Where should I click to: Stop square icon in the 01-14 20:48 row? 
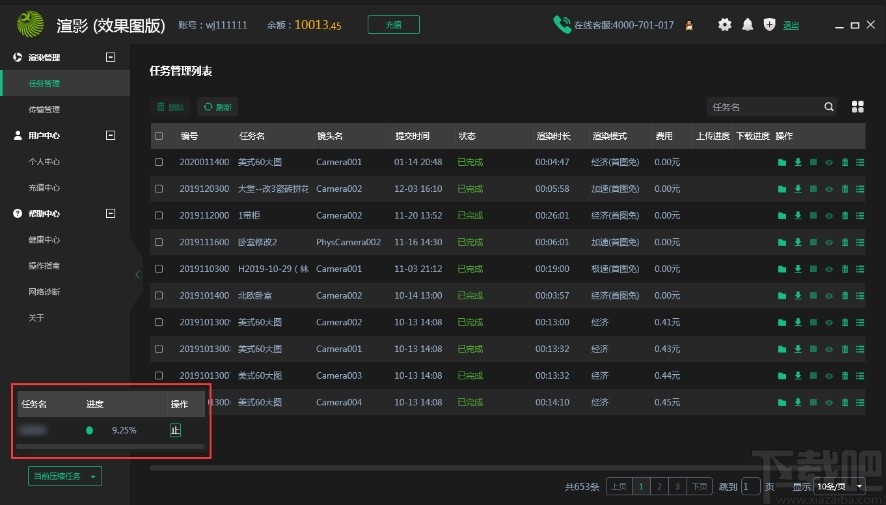click(813, 163)
